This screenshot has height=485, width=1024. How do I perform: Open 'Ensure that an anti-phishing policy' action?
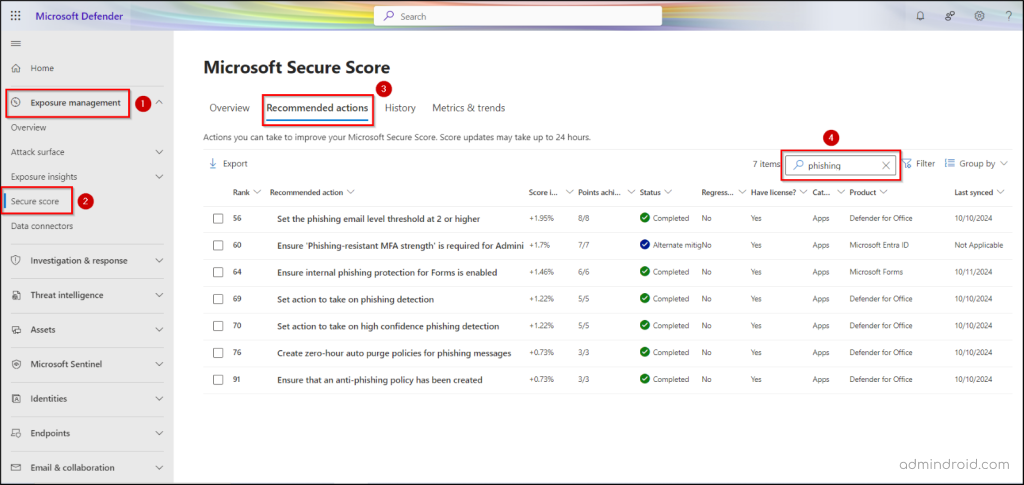[x=379, y=379]
